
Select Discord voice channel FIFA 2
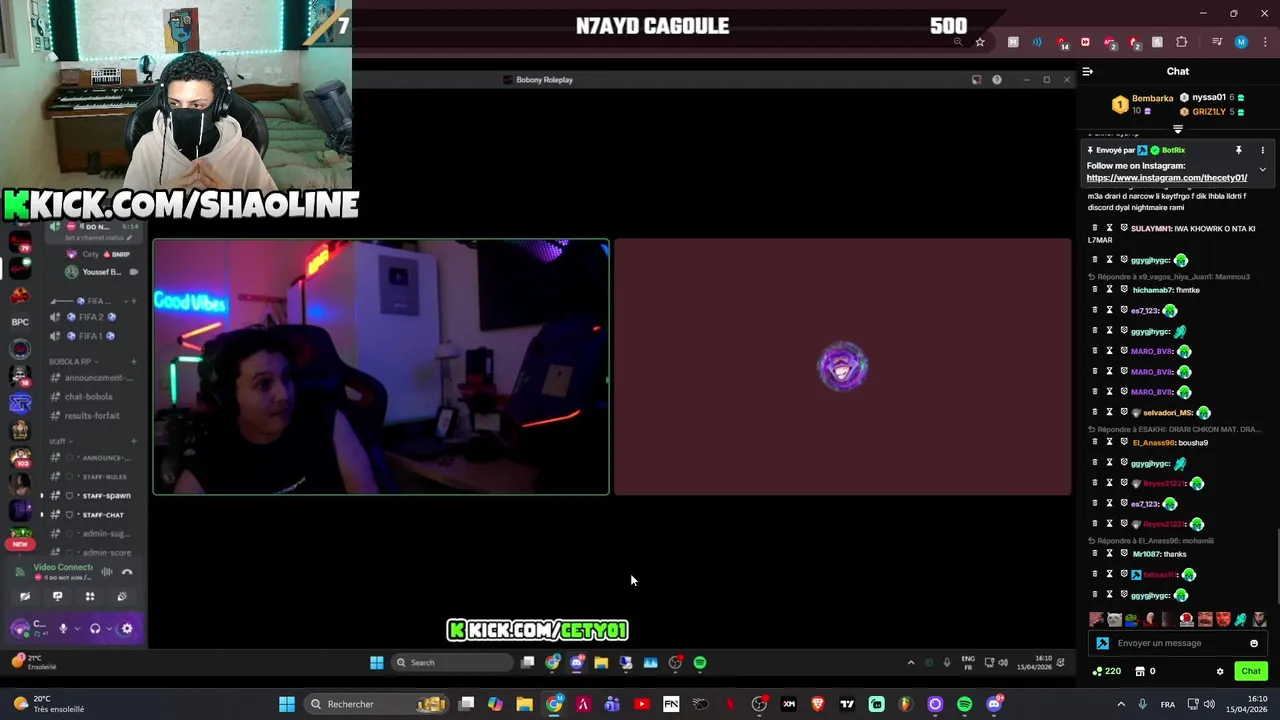pos(92,317)
